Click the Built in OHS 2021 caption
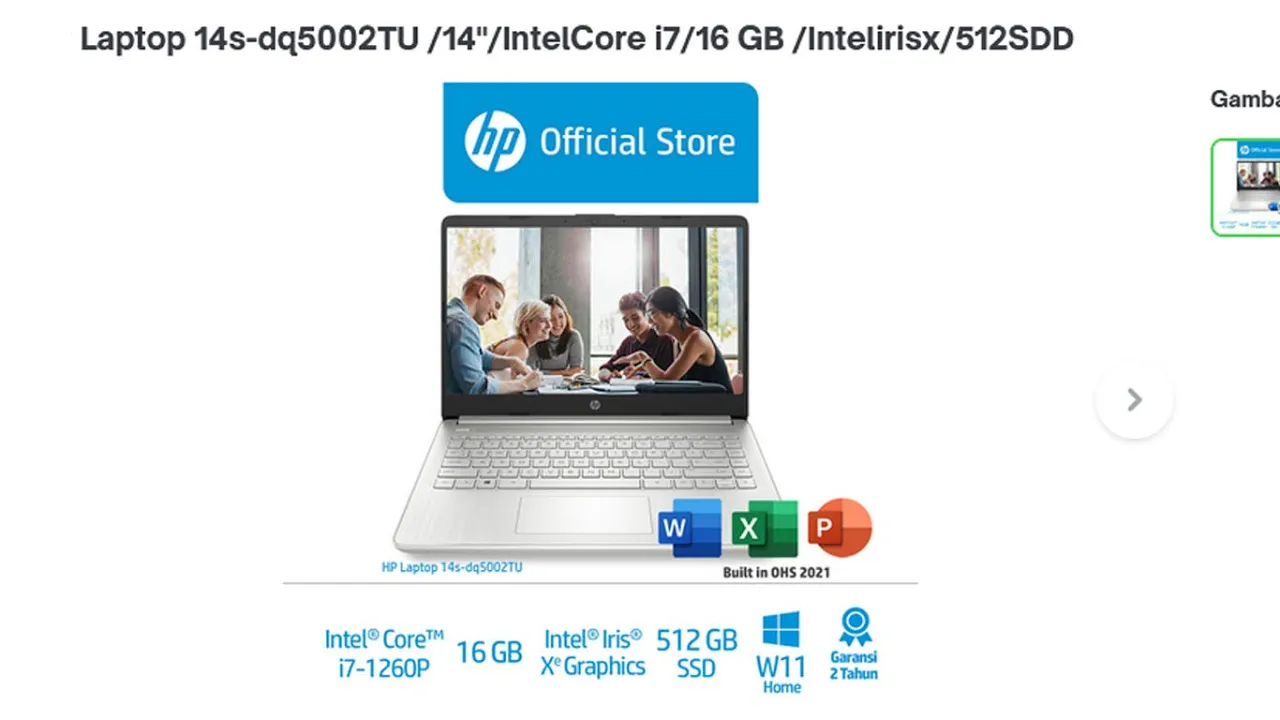The width and height of the screenshot is (1280, 720). pyautogui.click(x=776, y=573)
